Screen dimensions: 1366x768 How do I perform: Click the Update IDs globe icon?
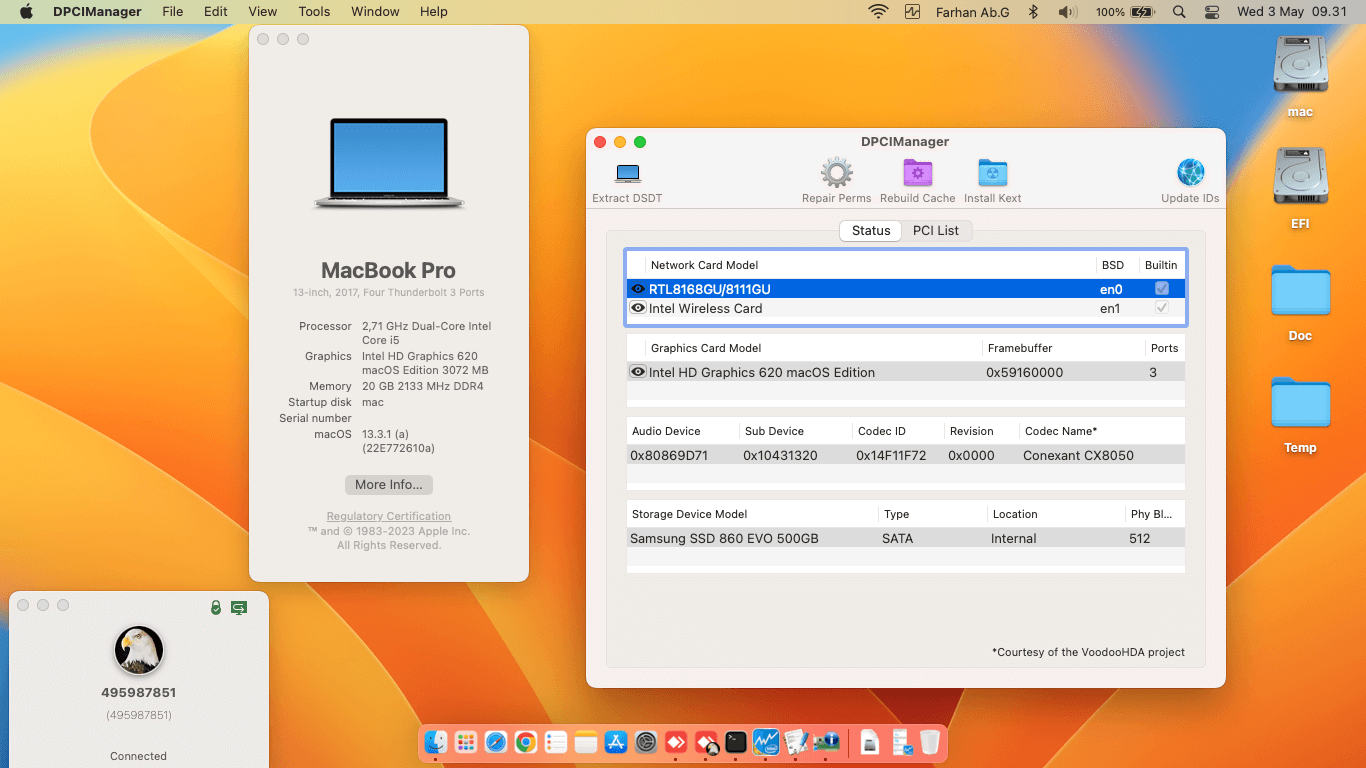pyautogui.click(x=1190, y=173)
